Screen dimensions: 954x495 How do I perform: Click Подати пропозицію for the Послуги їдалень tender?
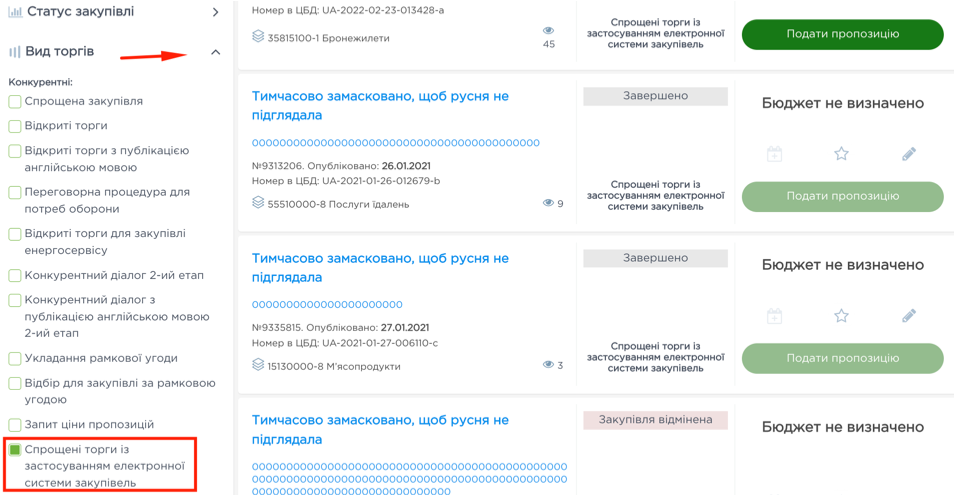tap(842, 196)
